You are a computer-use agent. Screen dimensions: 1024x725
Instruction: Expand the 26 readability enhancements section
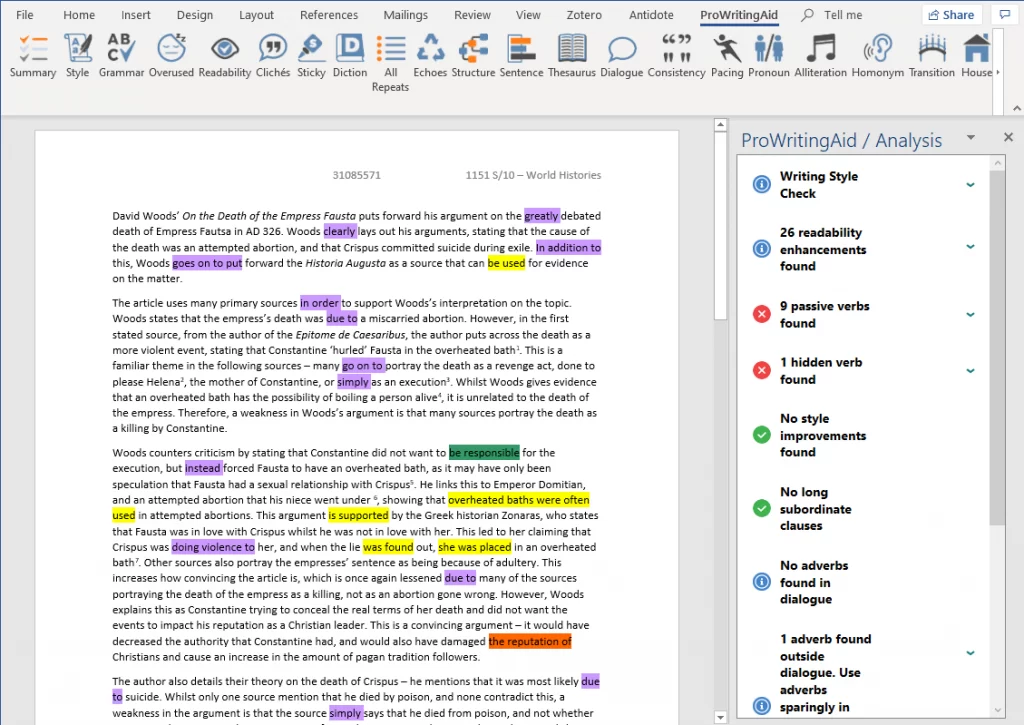pyautogui.click(x=970, y=247)
